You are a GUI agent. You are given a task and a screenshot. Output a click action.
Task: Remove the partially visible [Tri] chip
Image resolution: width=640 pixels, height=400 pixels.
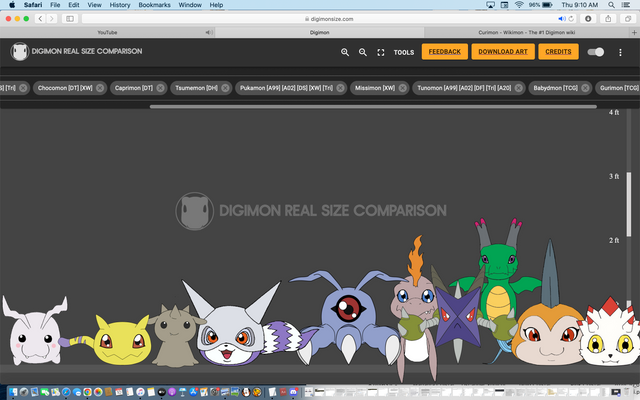pos(23,88)
